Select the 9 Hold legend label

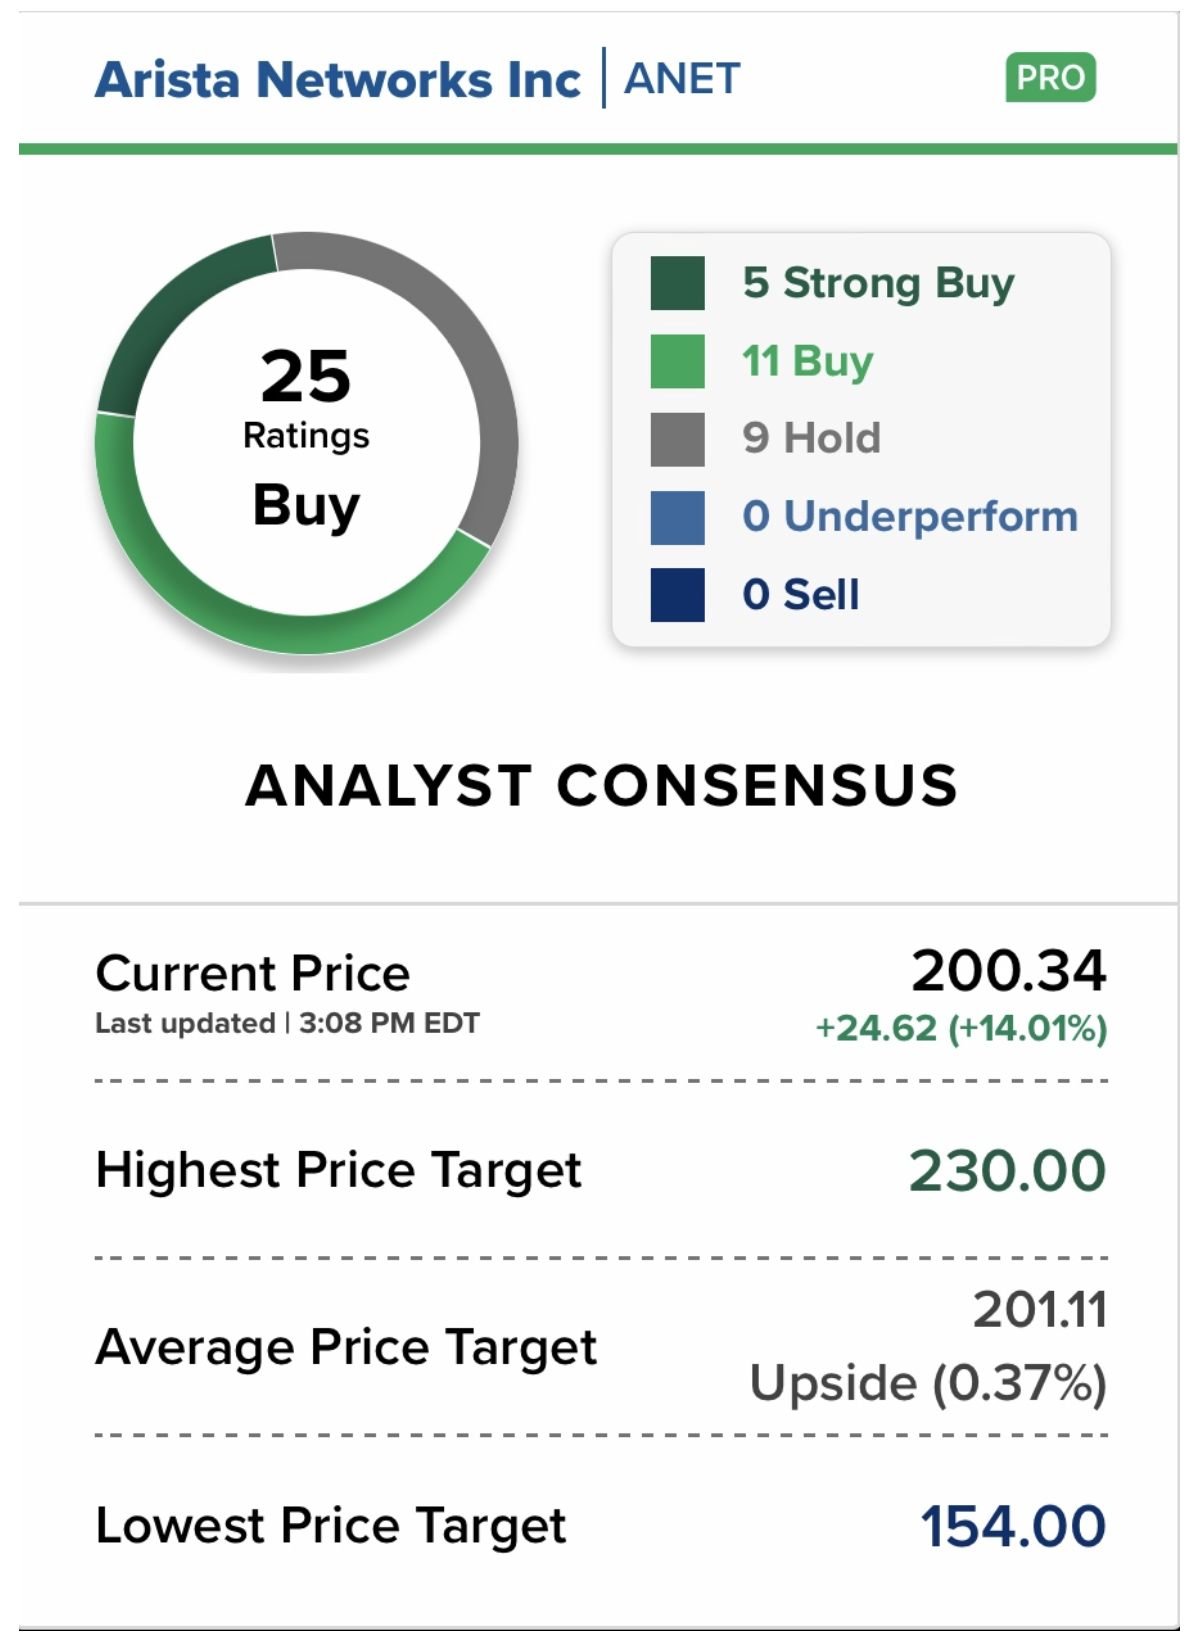click(811, 438)
